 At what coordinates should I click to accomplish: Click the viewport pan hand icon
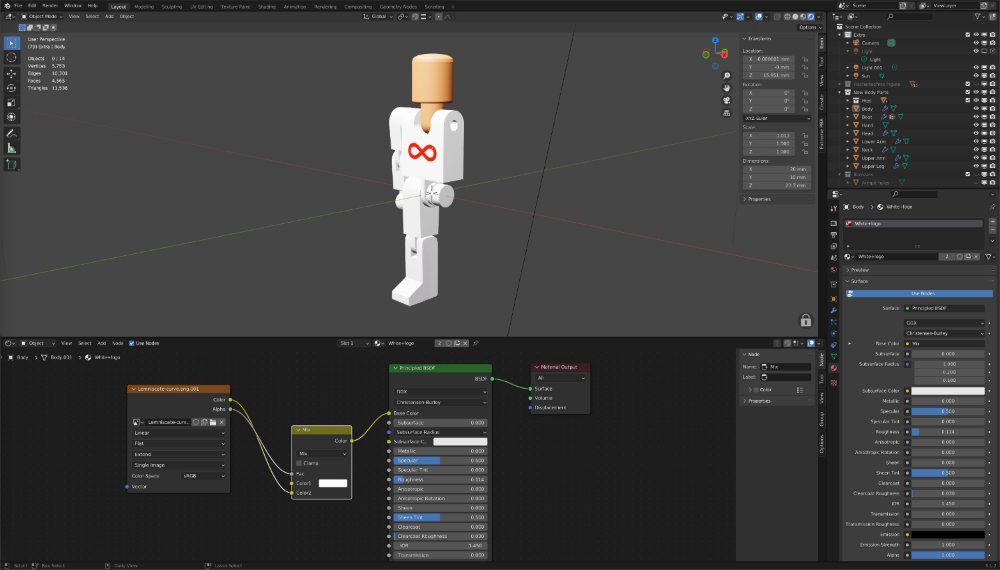pyautogui.click(x=726, y=88)
